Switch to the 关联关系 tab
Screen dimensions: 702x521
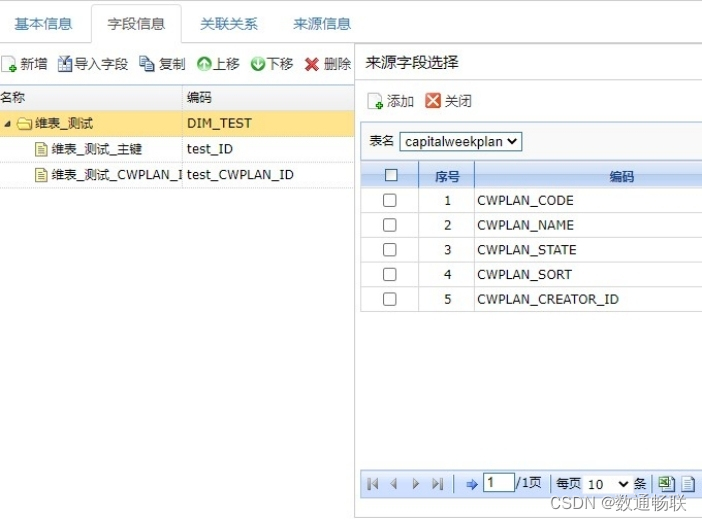(229, 24)
